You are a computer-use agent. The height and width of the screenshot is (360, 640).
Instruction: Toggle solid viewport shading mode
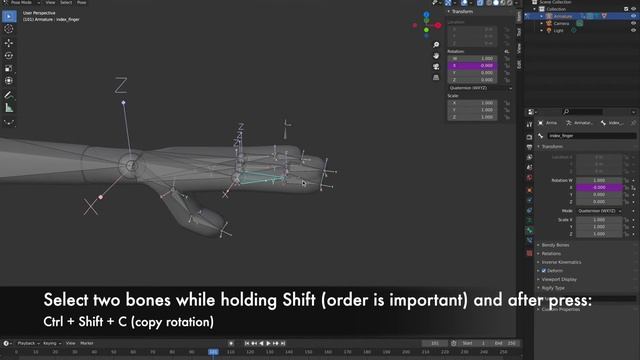pos(496,3)
